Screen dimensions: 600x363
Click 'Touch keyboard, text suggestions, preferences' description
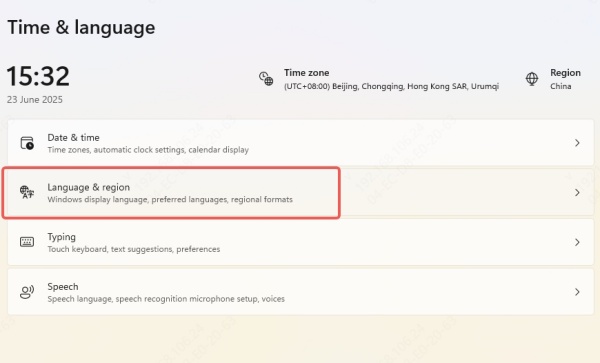134,249
